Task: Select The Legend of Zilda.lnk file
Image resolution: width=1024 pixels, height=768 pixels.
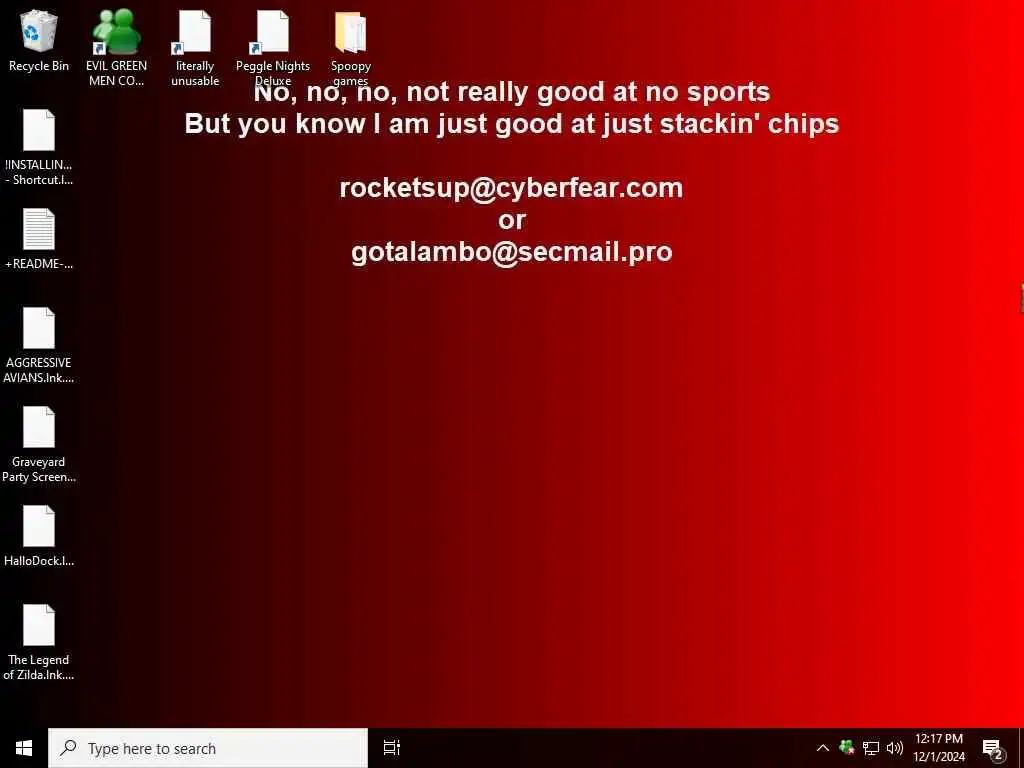Action: coord(39,643)
